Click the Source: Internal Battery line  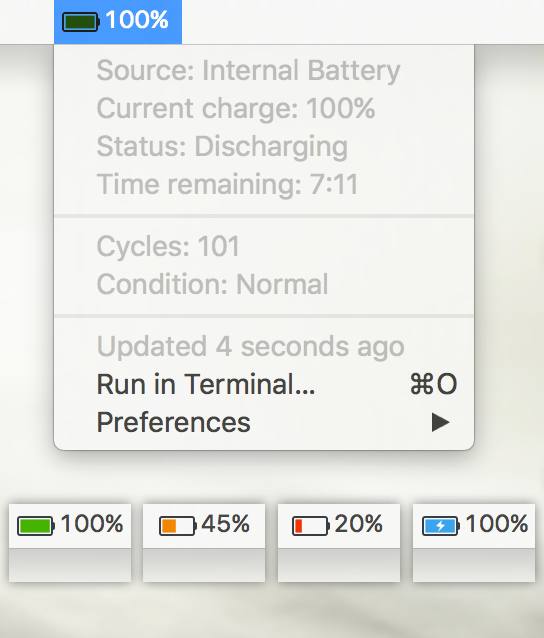[x=249, y=71]
